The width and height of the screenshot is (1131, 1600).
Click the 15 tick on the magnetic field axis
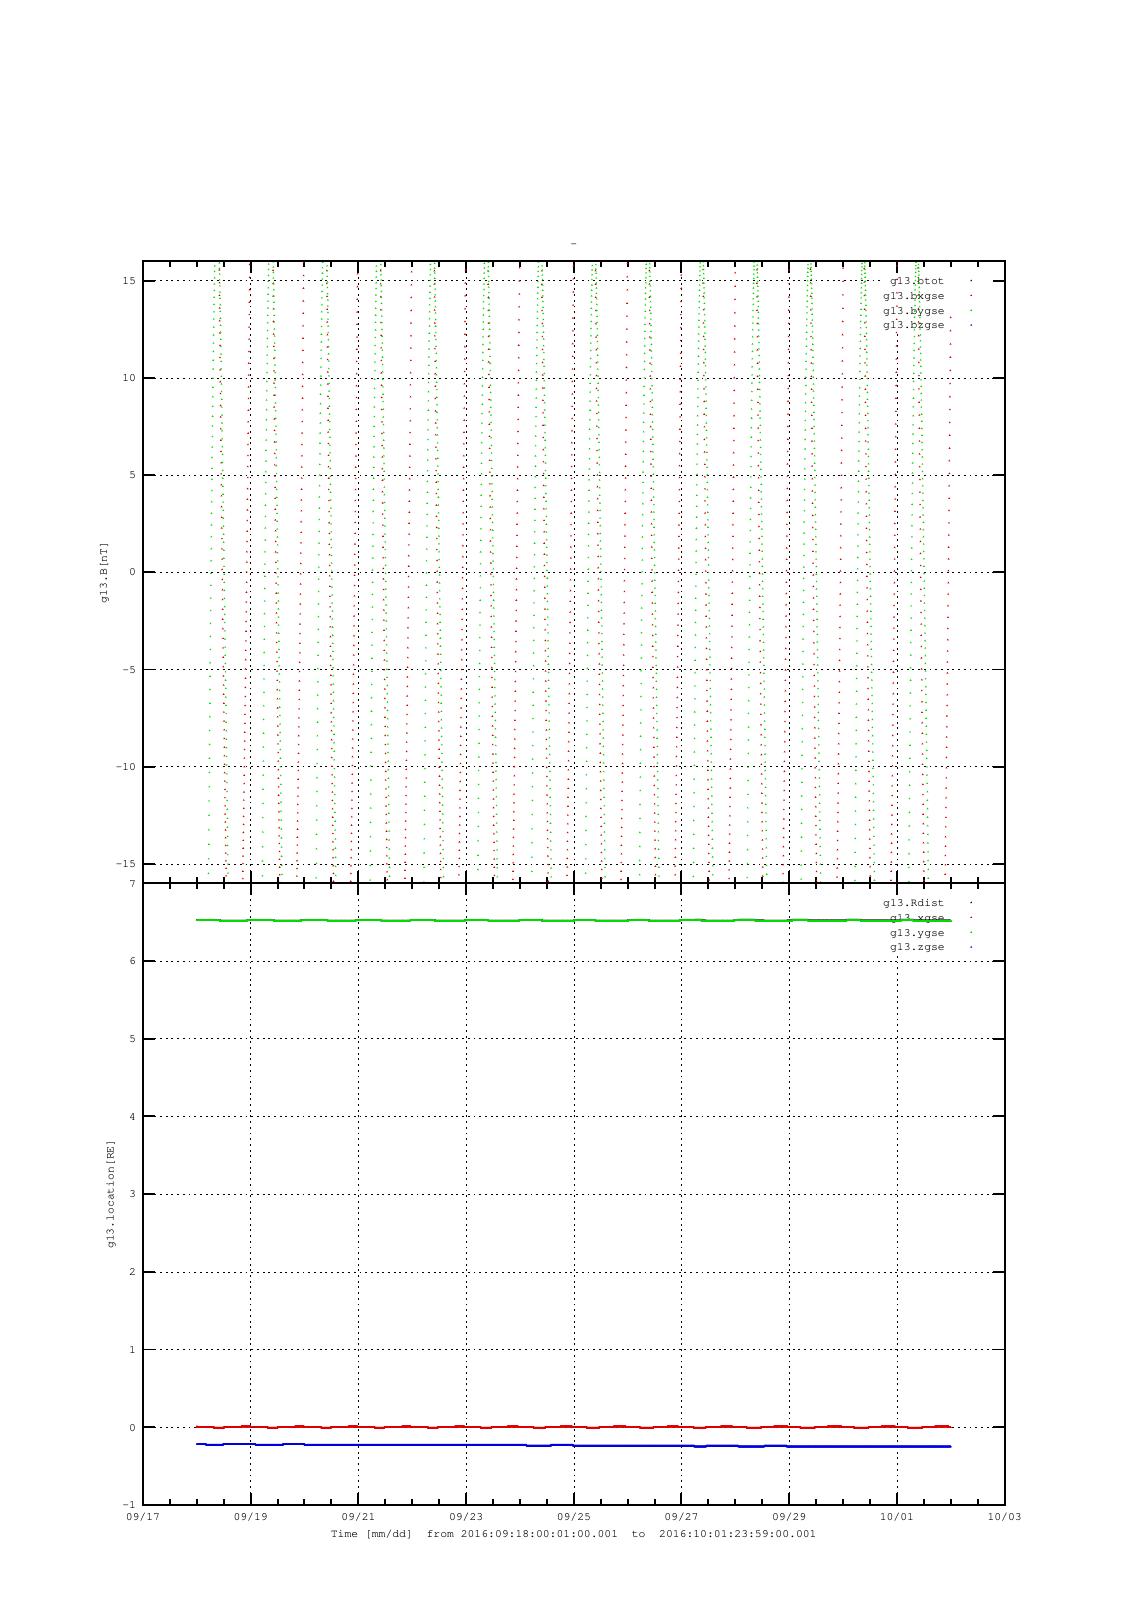(129, 281)
